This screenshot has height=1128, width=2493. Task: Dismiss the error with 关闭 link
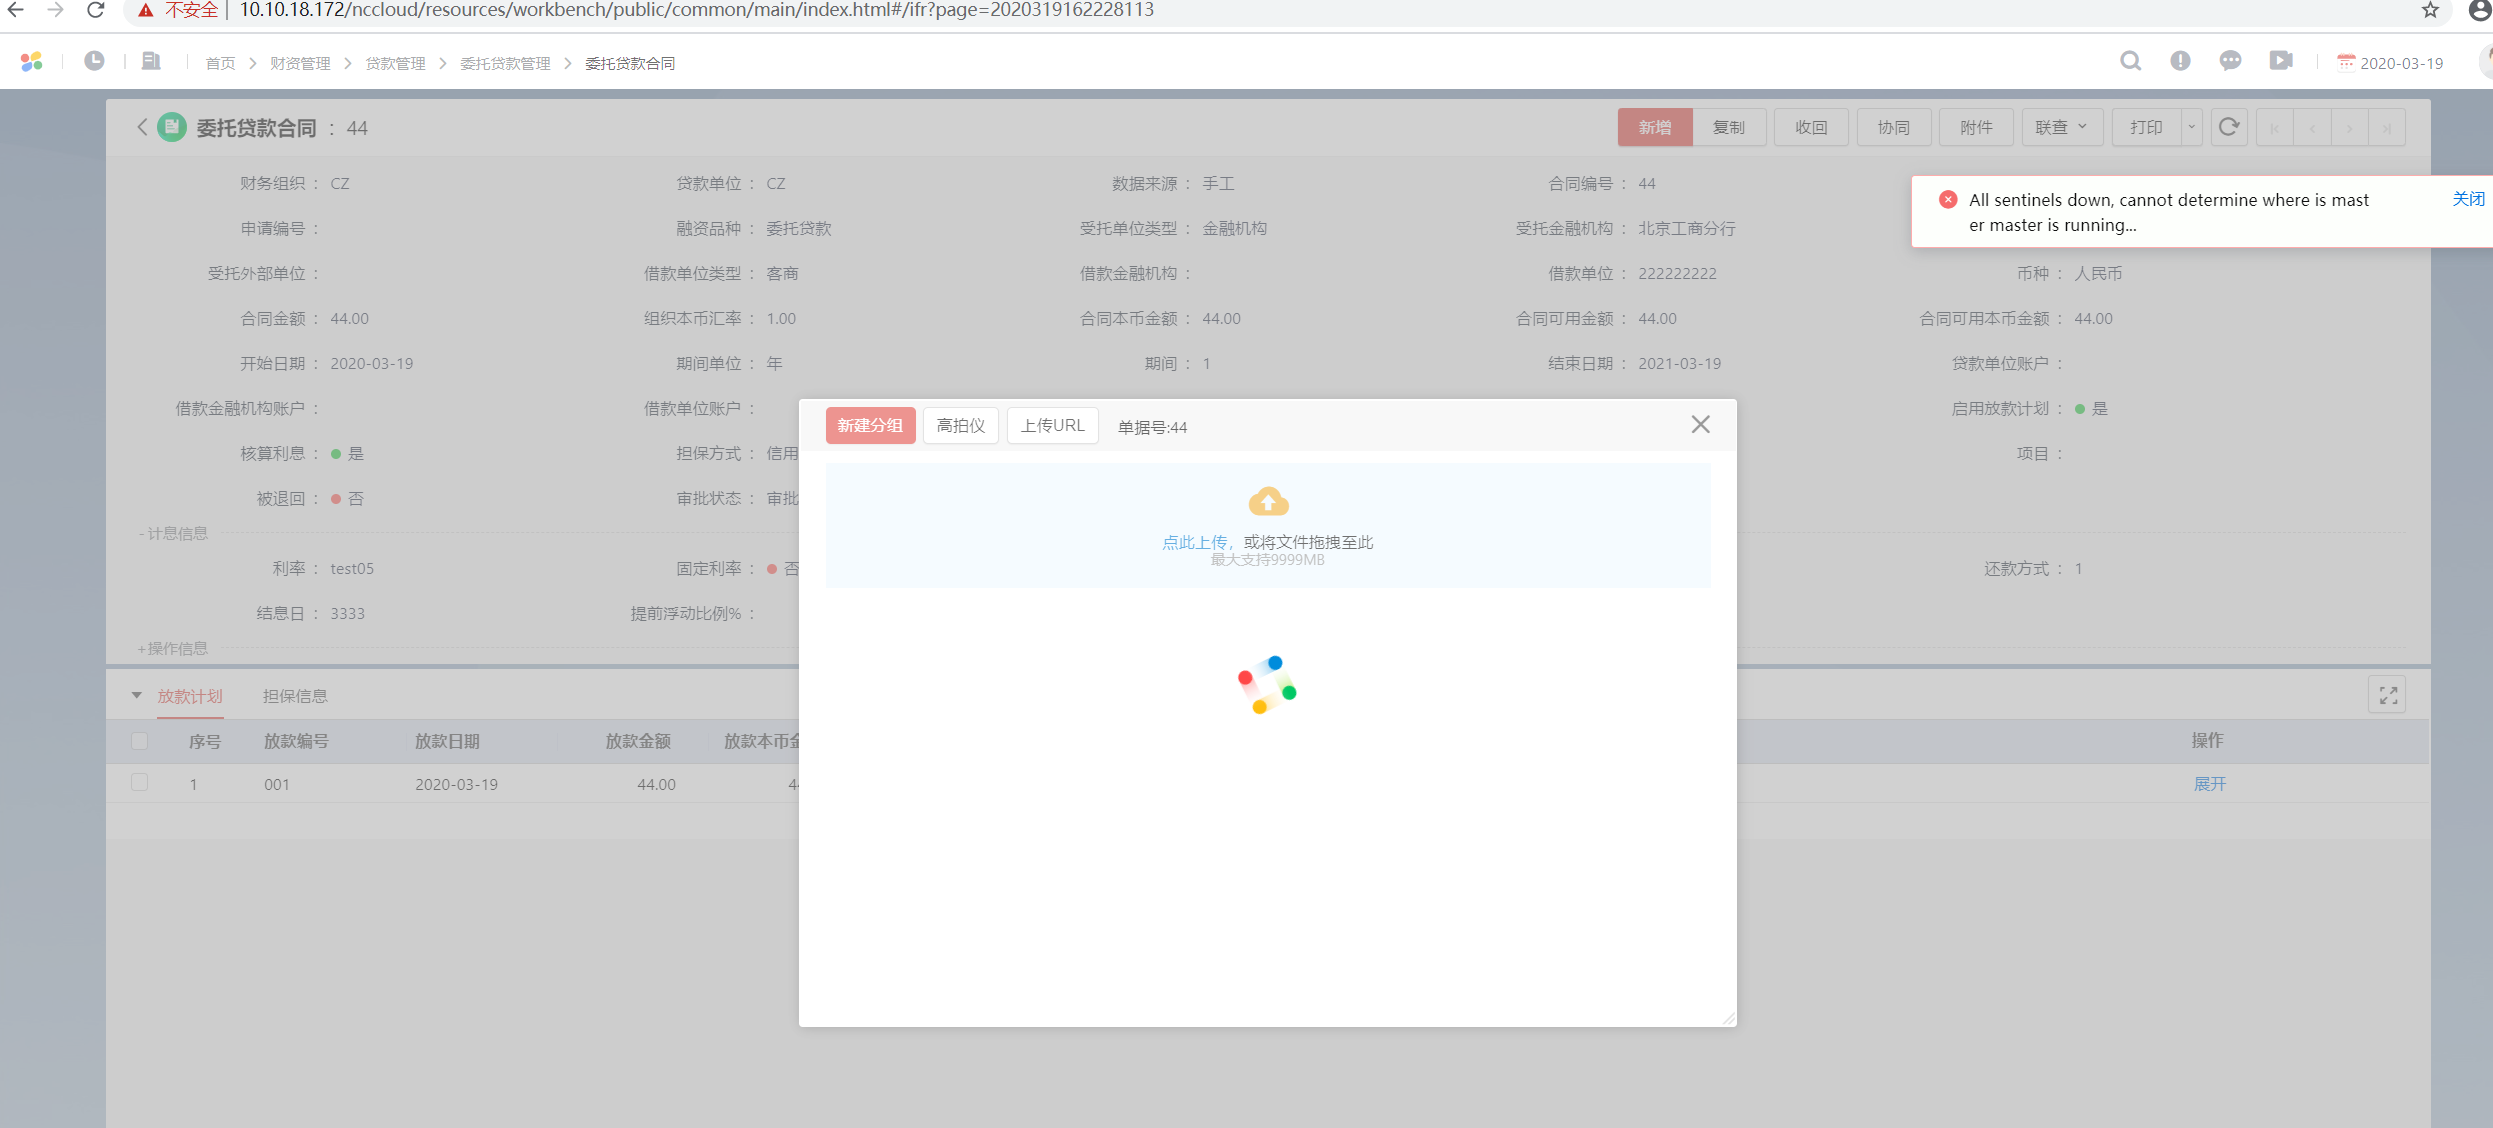[x=2467, y=199]
